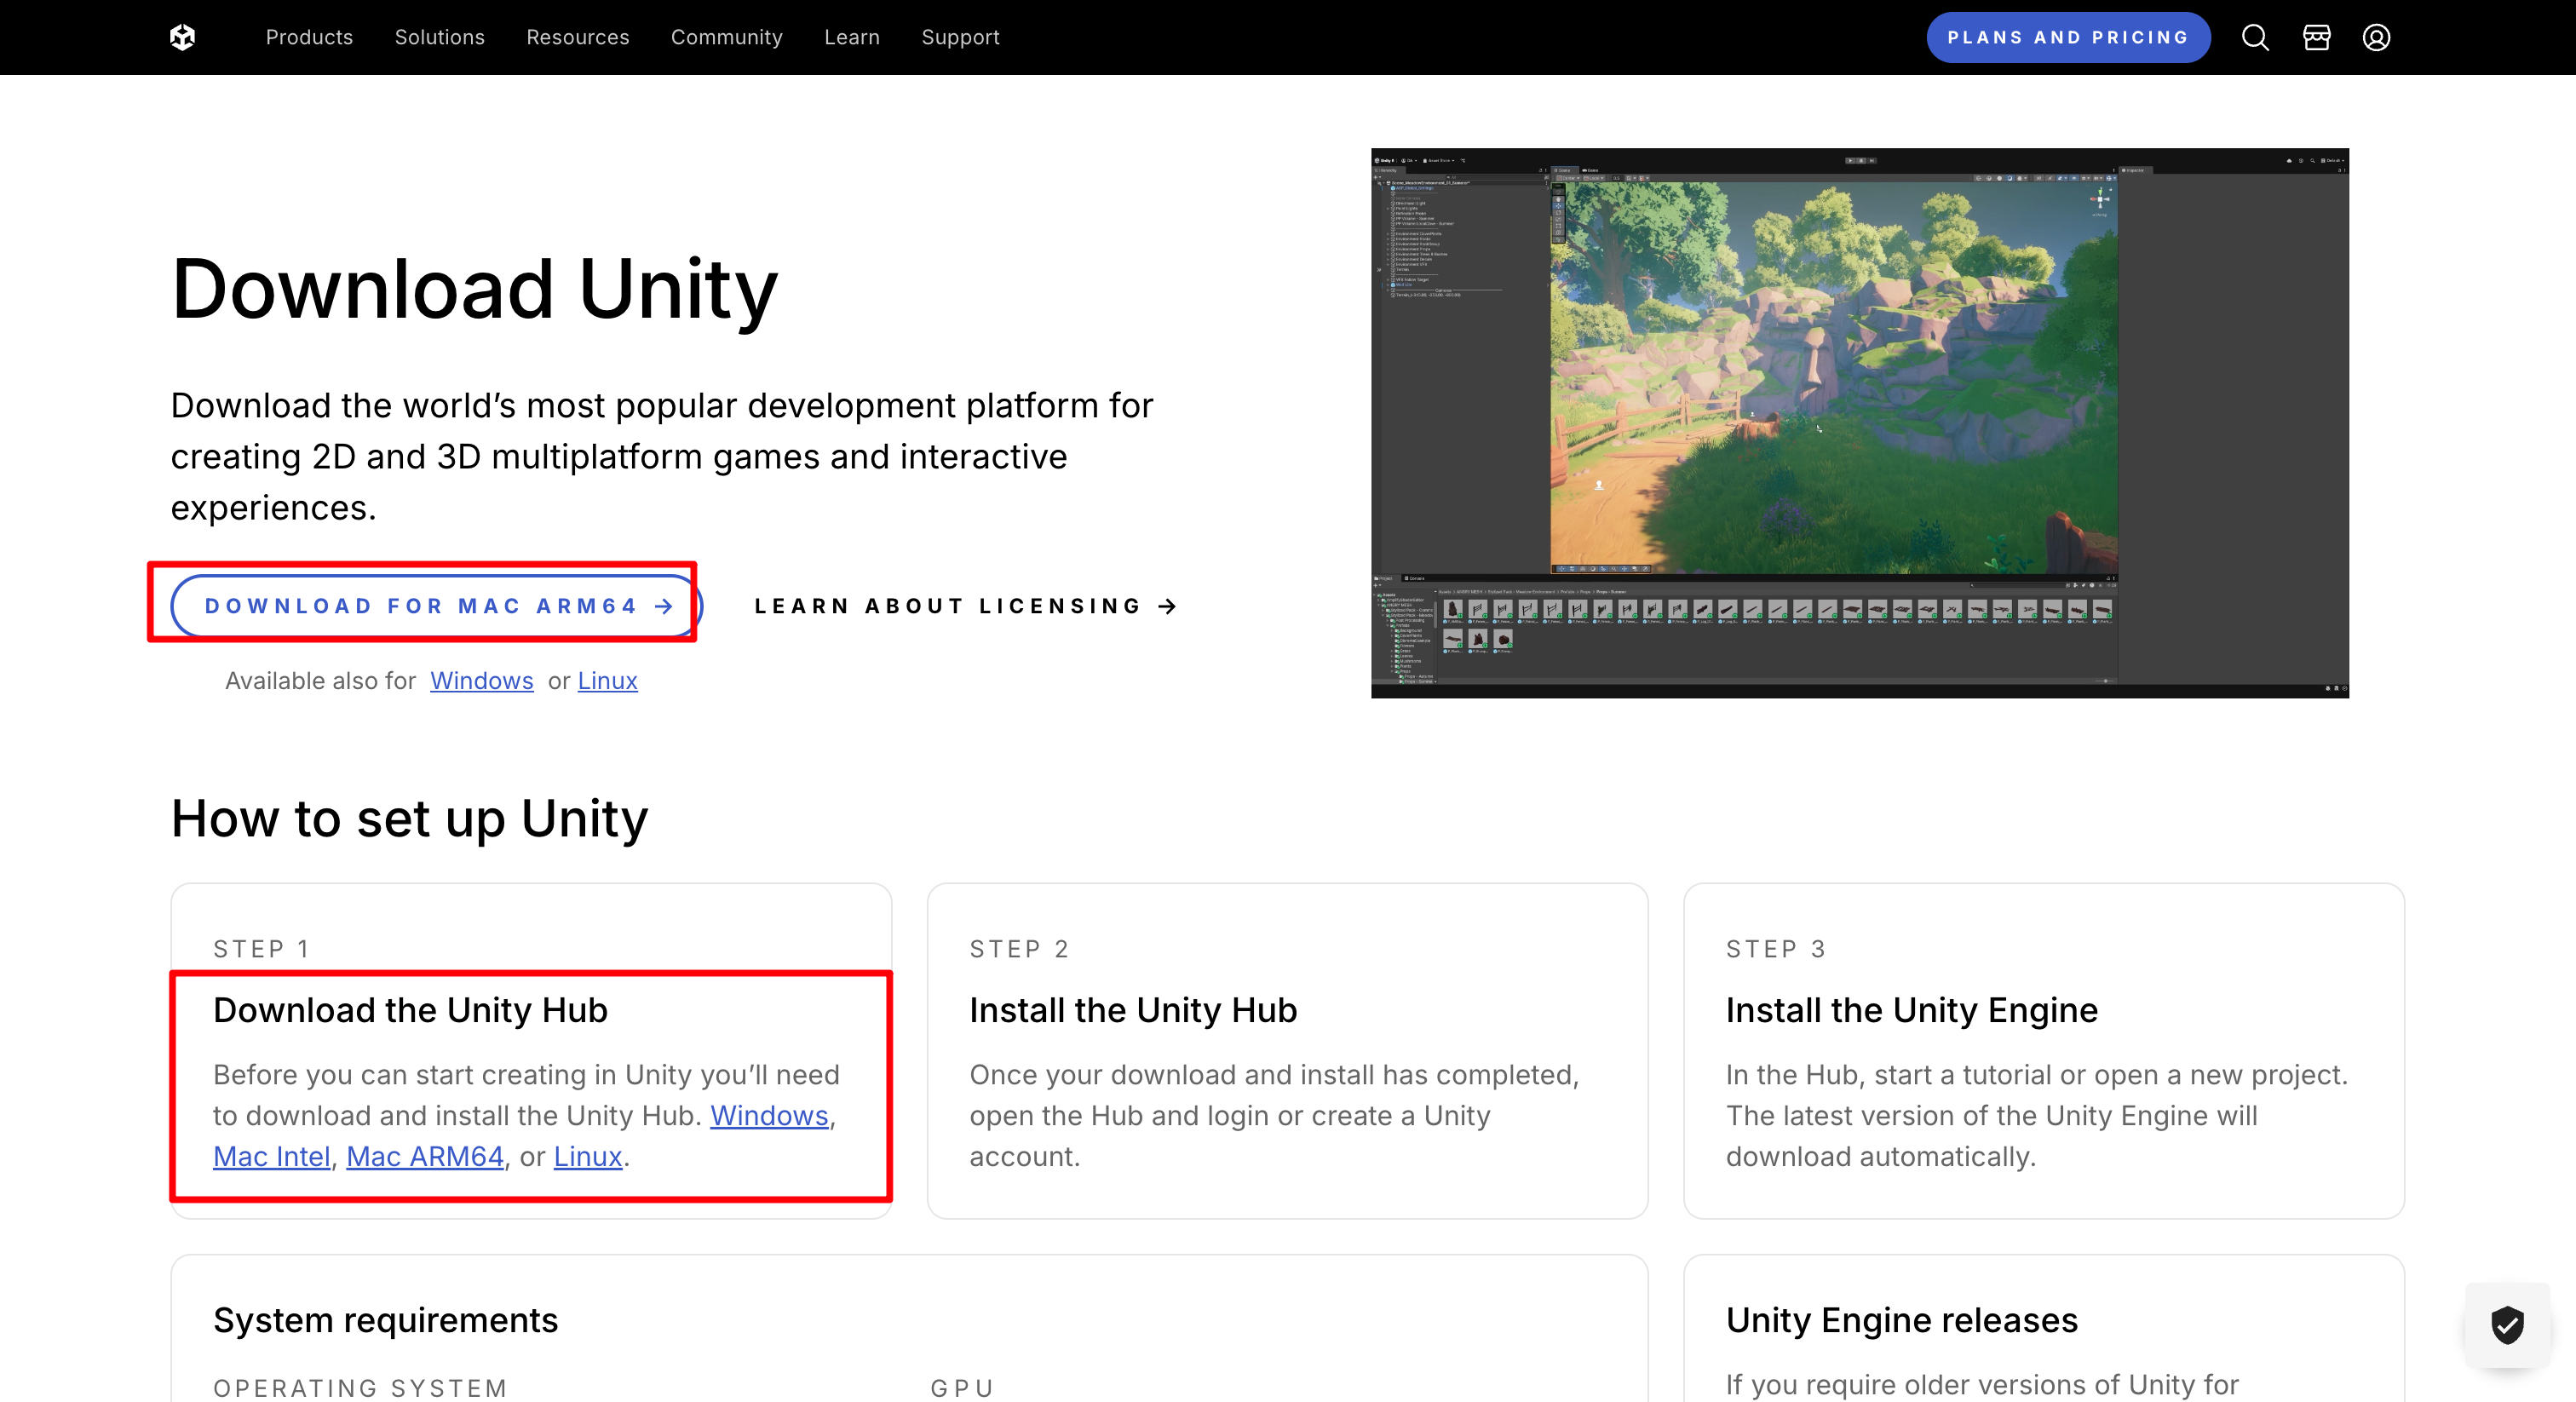This screenshot has height=1402, width=2576.
Task: Open the search icon in the top bar
Action: click(x=2255, y=37)
